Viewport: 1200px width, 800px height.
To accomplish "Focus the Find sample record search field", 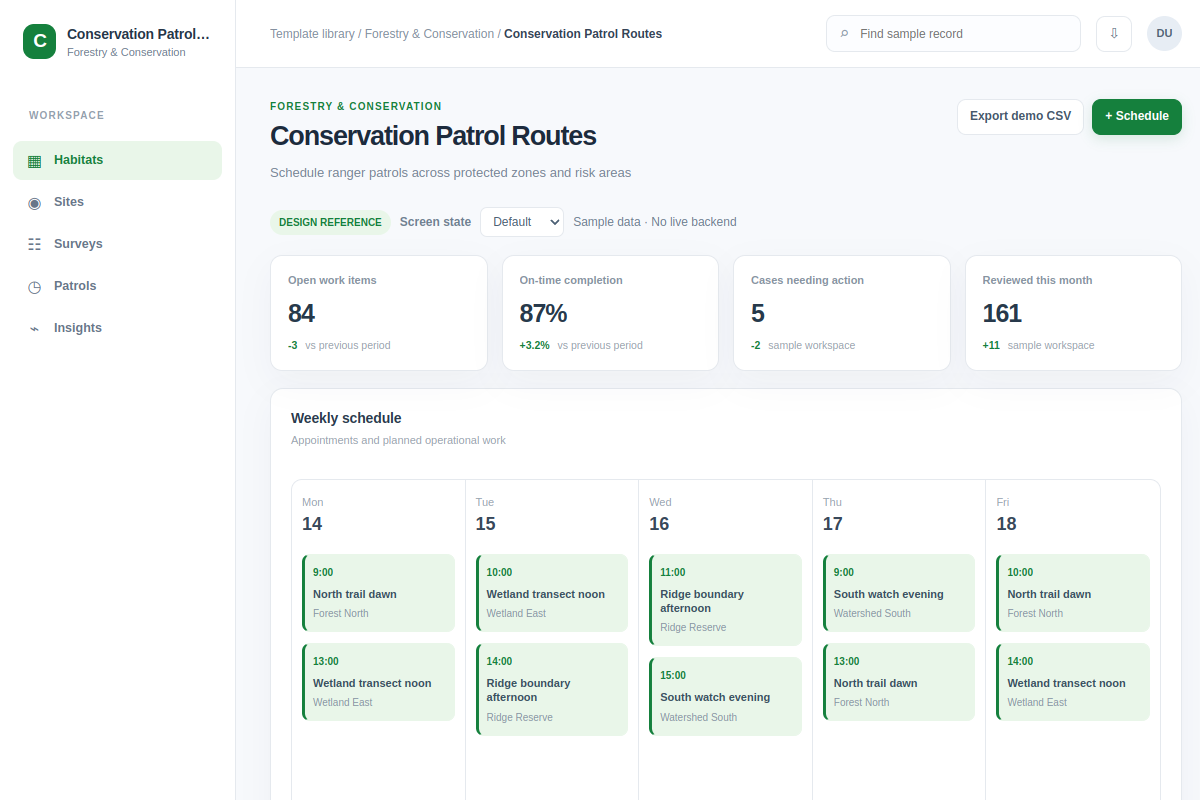I will click(x=953, y=33).
